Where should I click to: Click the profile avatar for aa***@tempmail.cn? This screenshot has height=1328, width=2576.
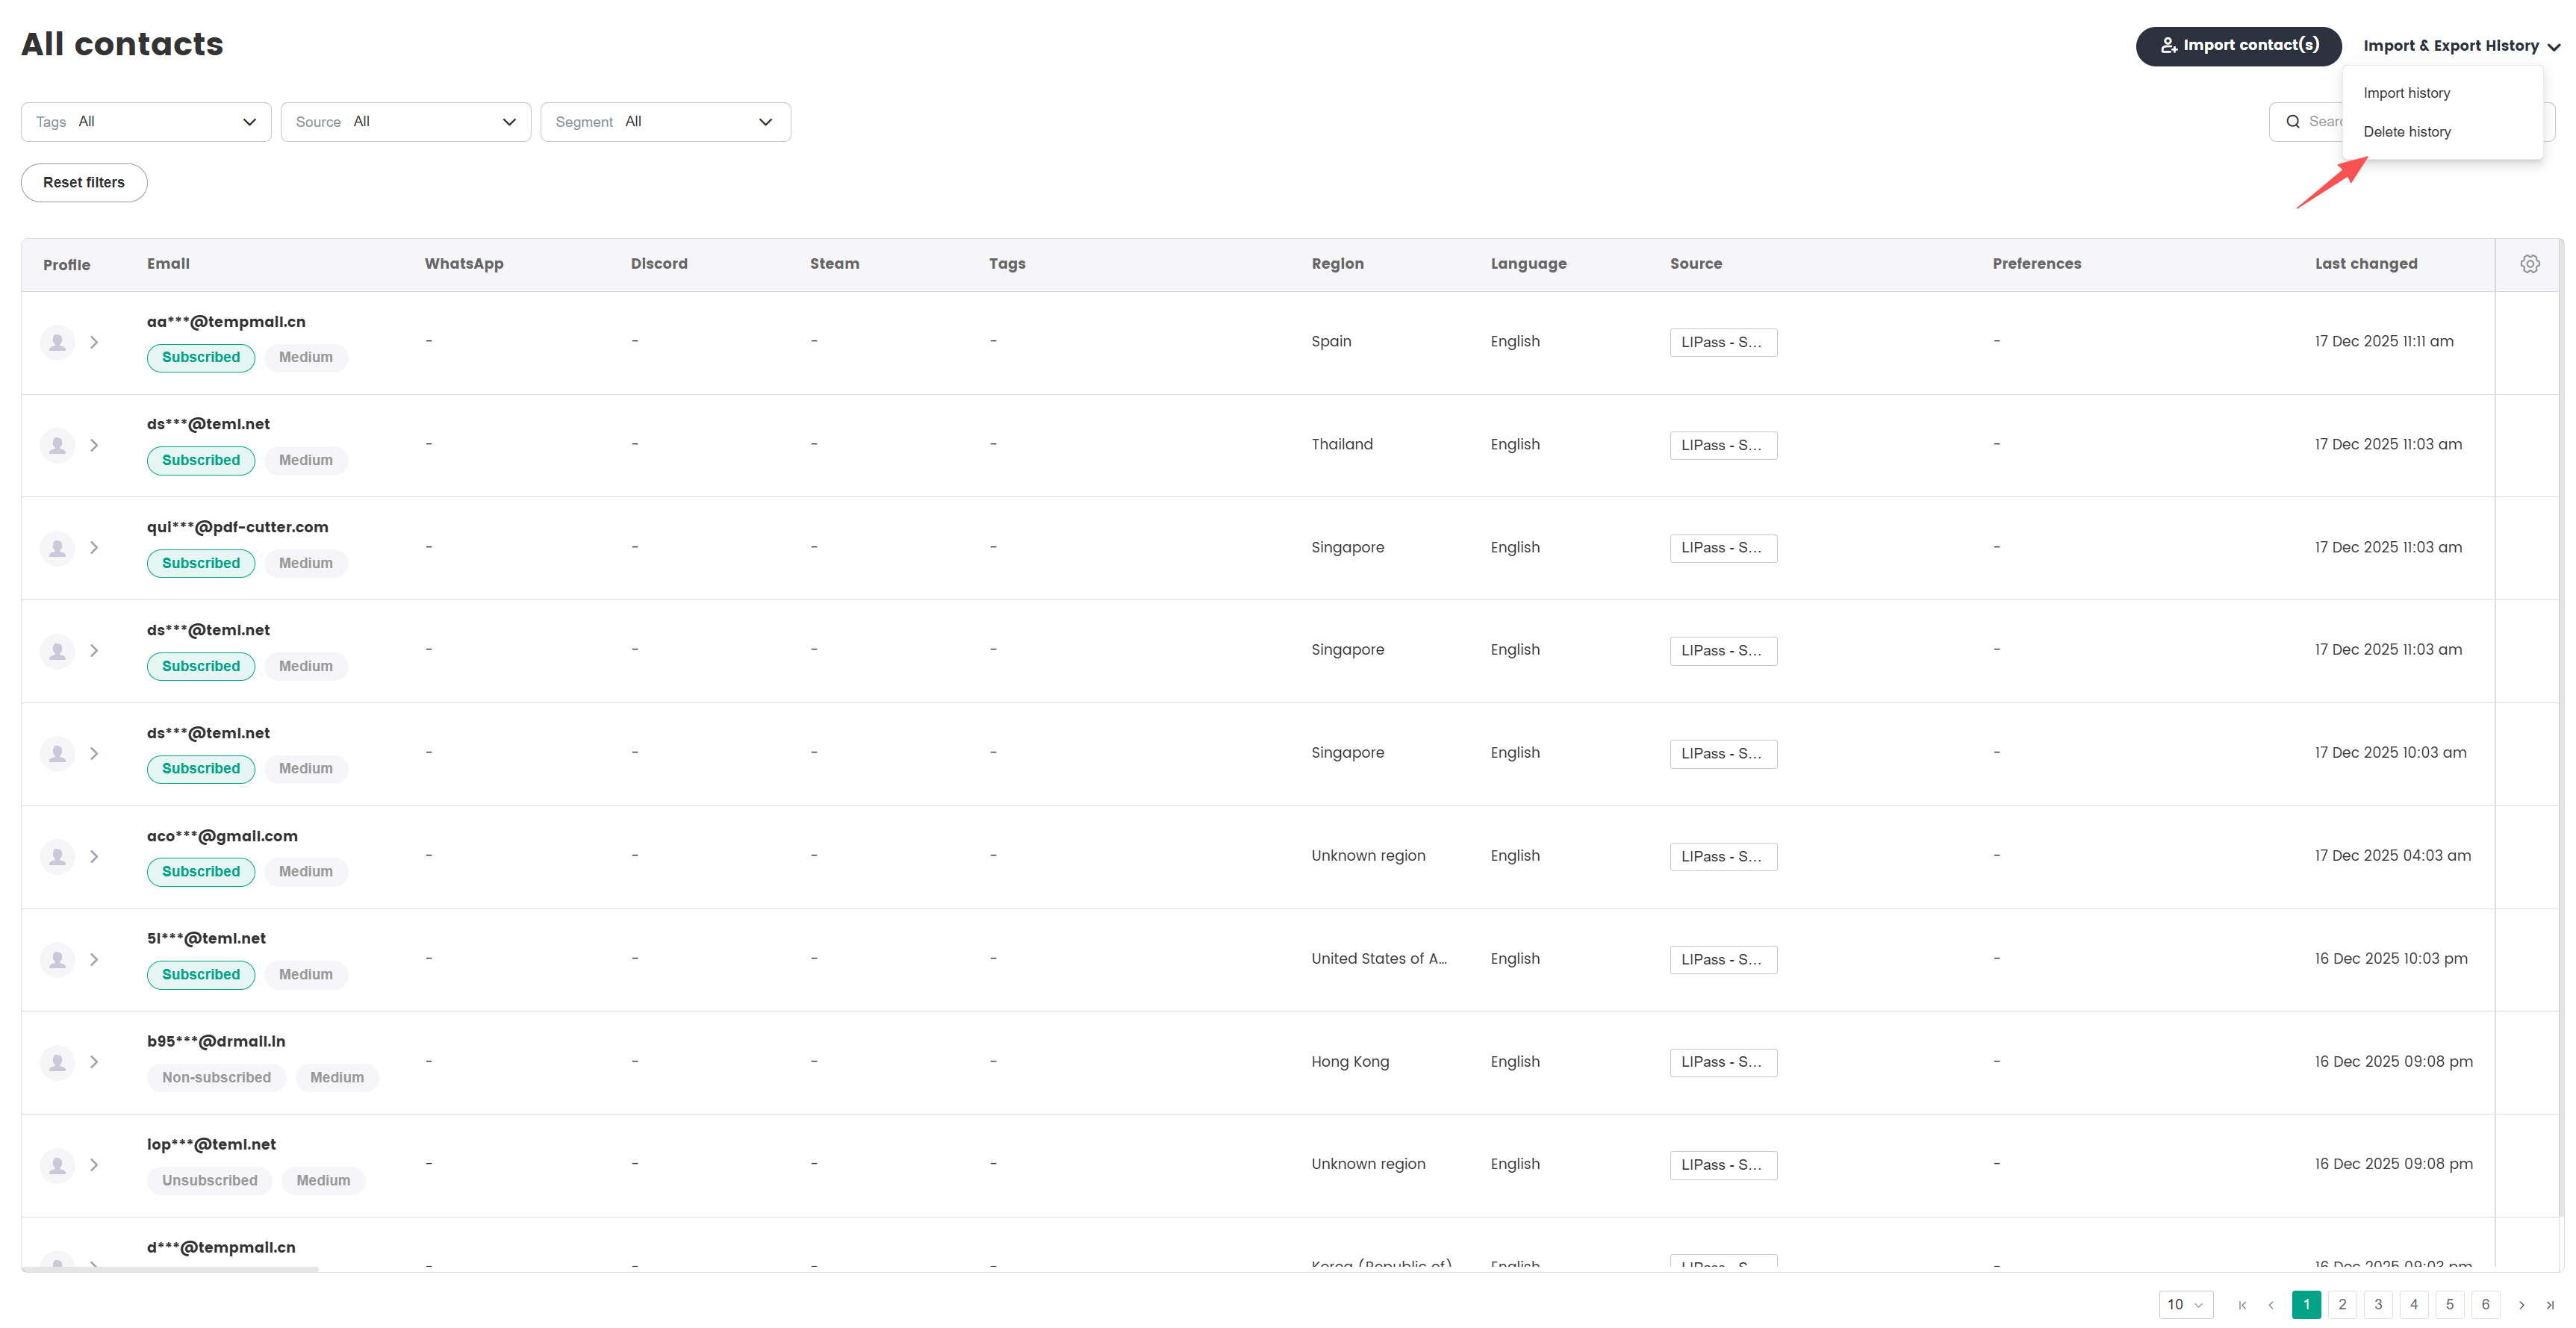(58, 342)
